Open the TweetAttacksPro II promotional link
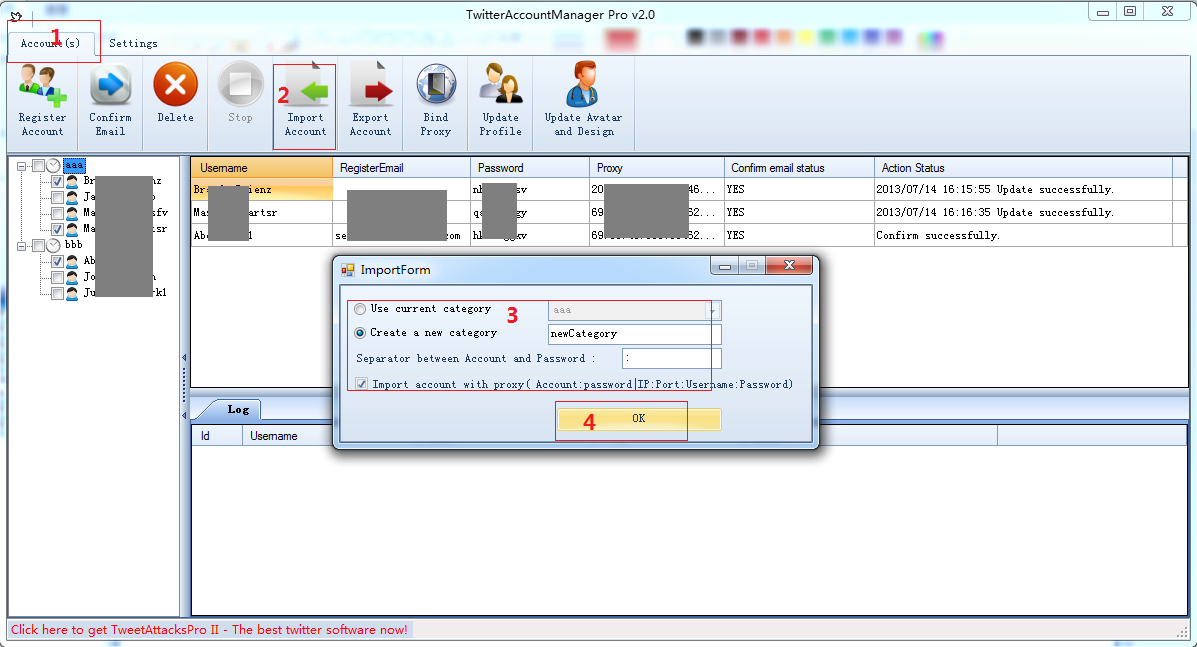Screen dimensions: 1197x647 click(209, 630)
